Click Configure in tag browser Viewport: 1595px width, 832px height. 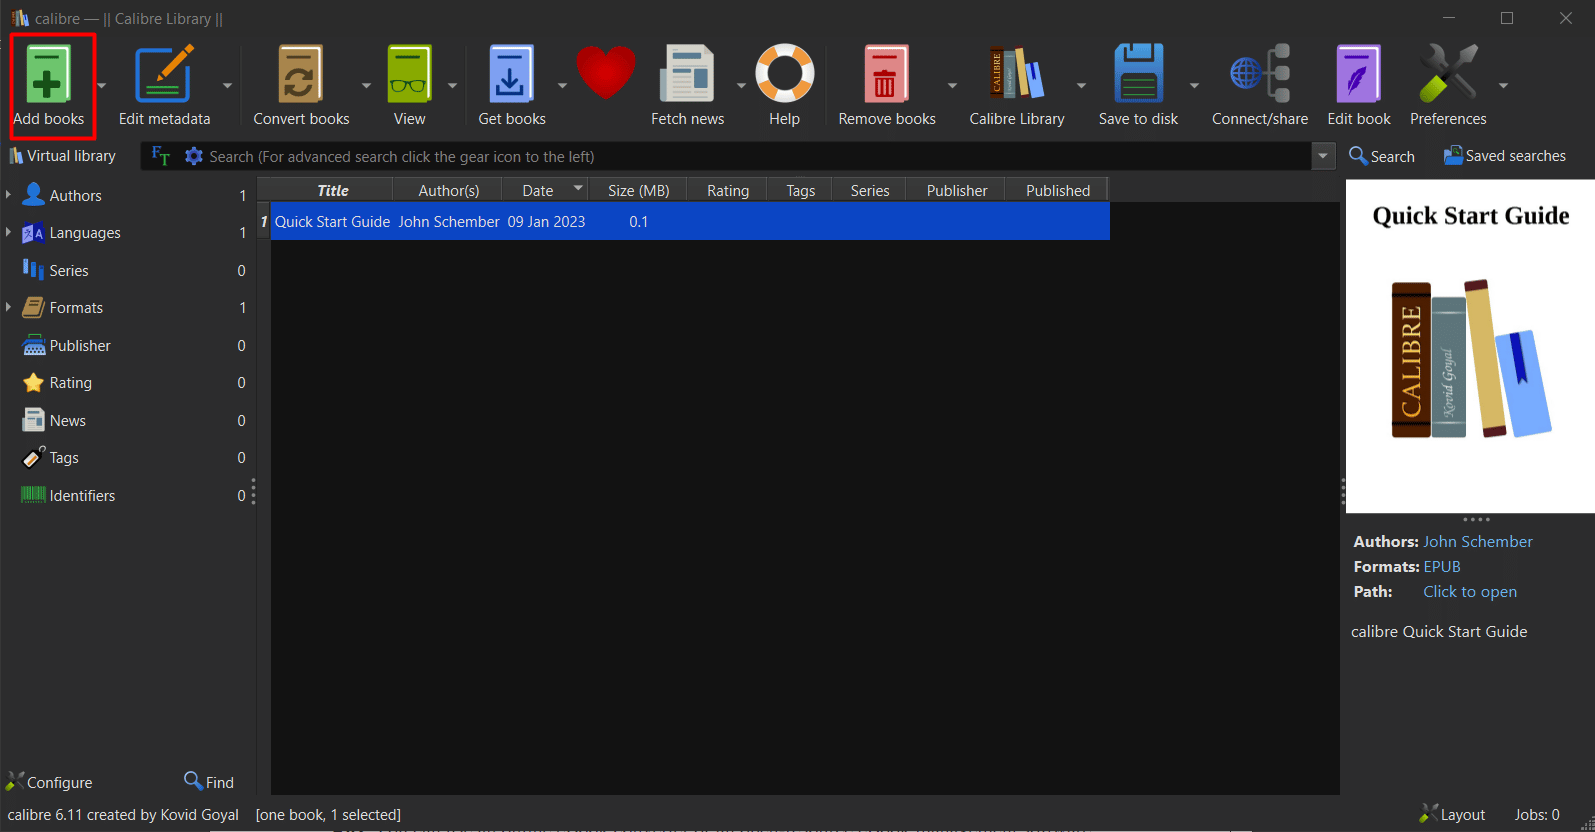[x=49, y=782]
